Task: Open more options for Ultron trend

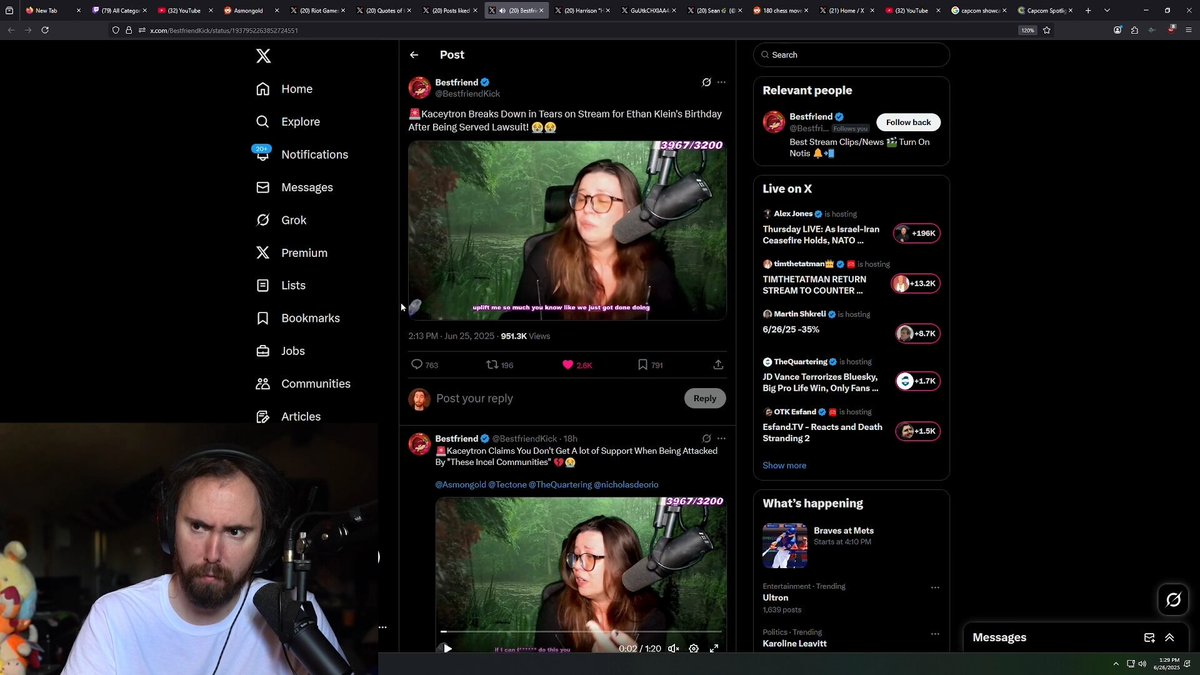Action: 935,587
